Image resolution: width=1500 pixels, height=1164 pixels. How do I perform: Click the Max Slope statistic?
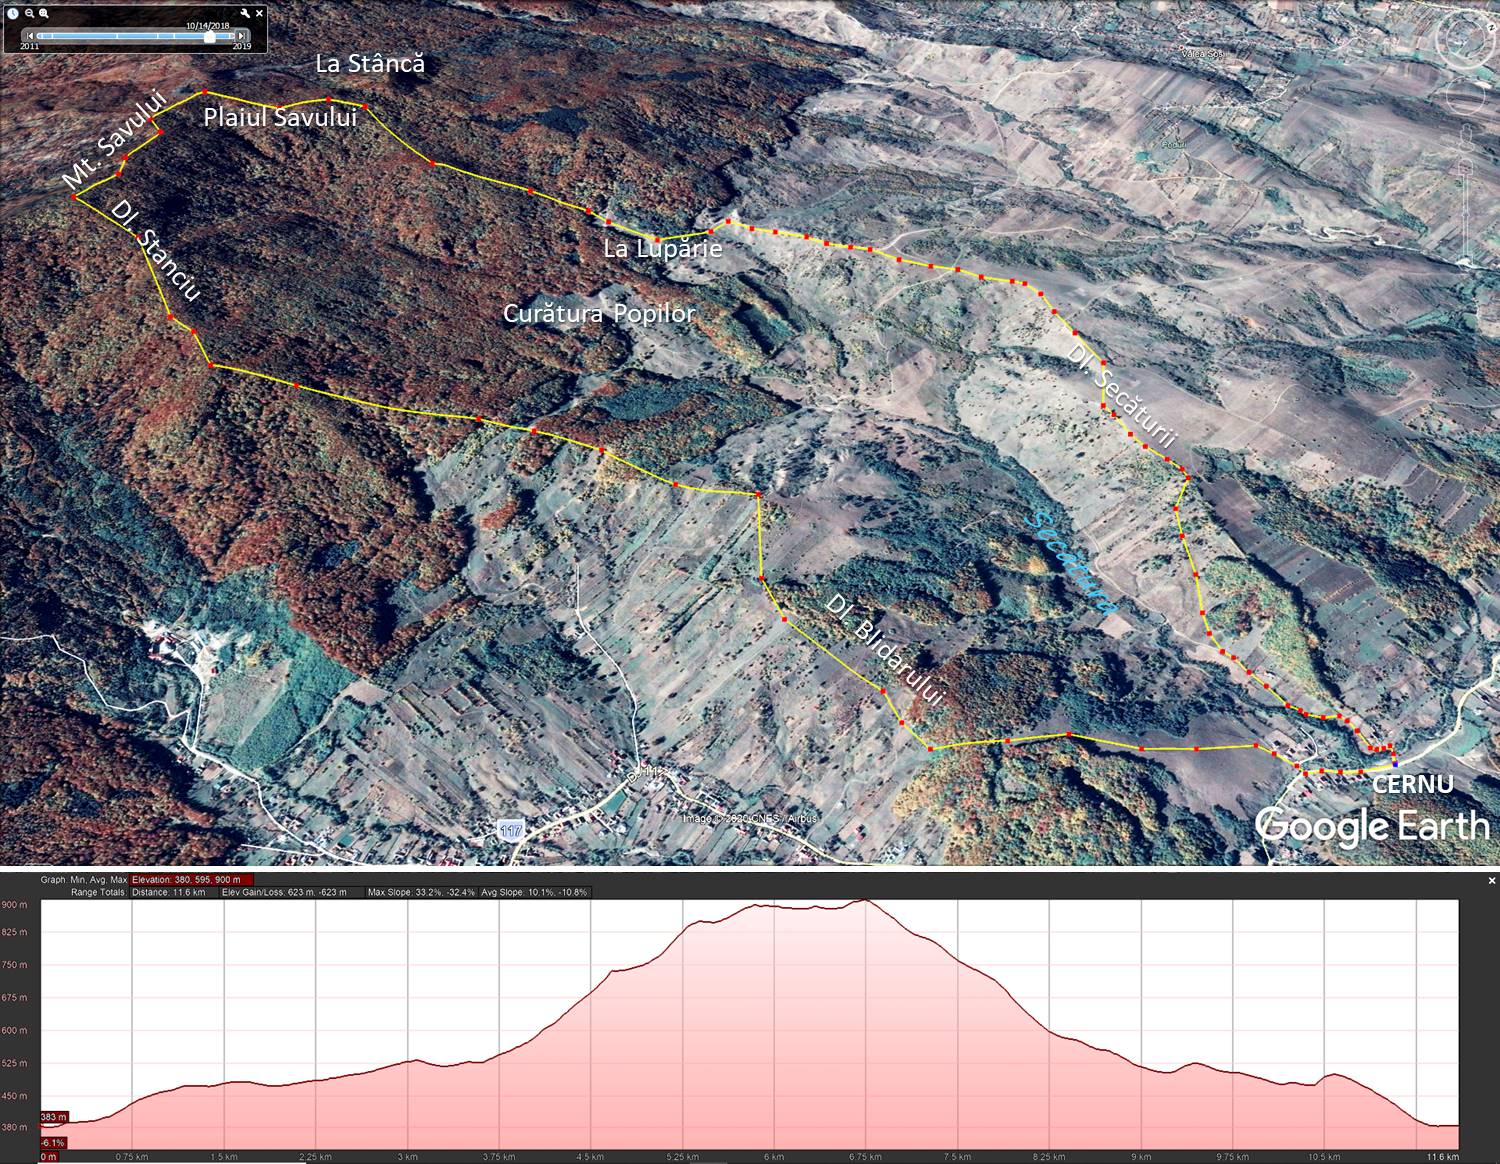421,892
